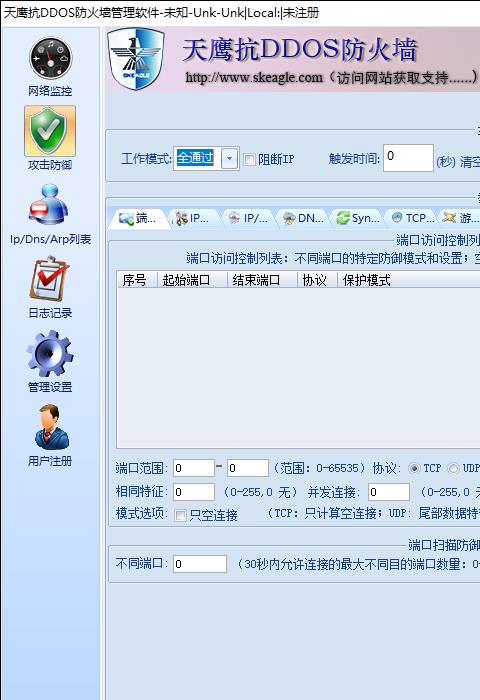Screen dimensions: 480x700
Task: Toggle the 只空连接 checkbox
Action: [x=180, y=516]
